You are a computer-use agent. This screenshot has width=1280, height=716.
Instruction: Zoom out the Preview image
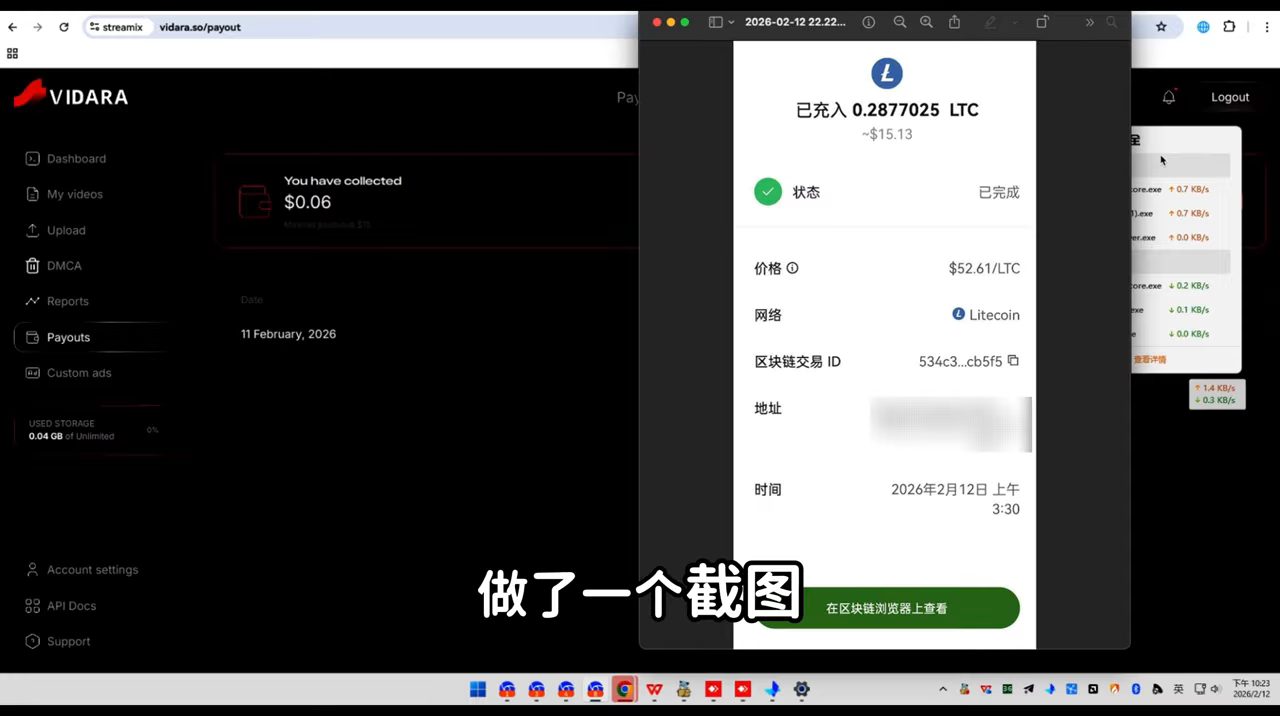point(899,22)
